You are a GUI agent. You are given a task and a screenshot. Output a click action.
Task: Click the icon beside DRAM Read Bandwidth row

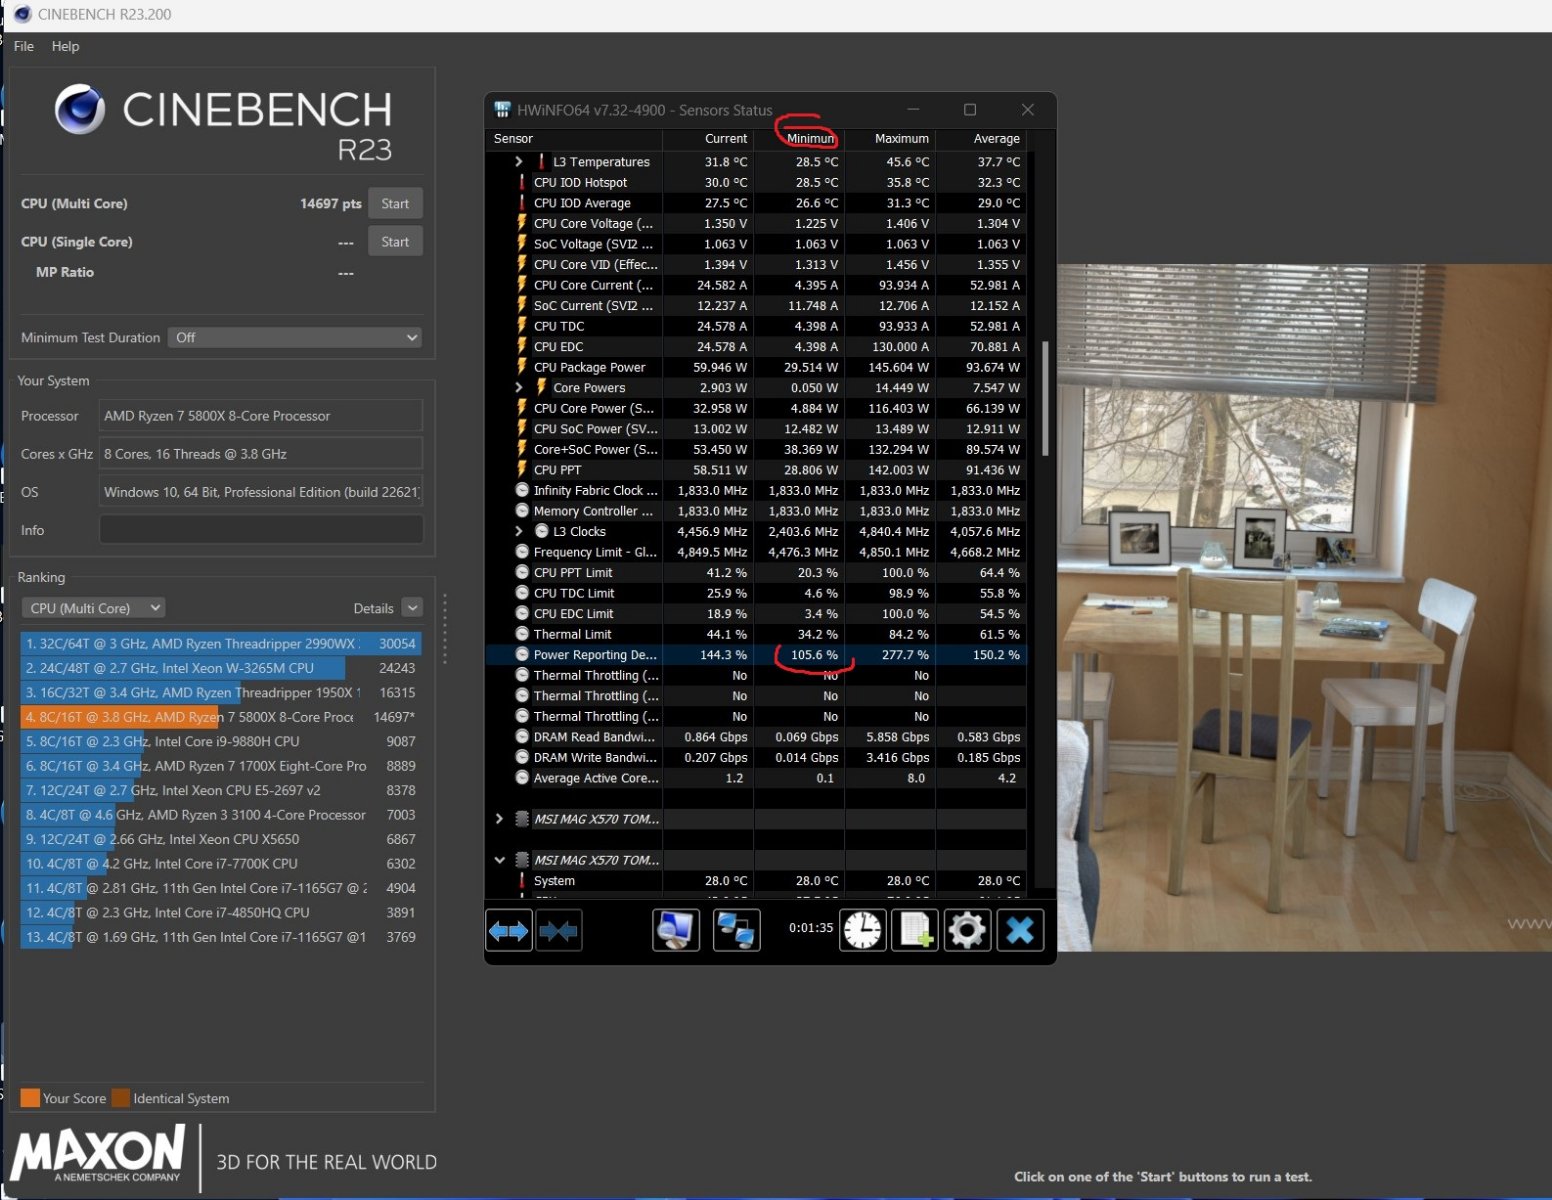[522, 737]
